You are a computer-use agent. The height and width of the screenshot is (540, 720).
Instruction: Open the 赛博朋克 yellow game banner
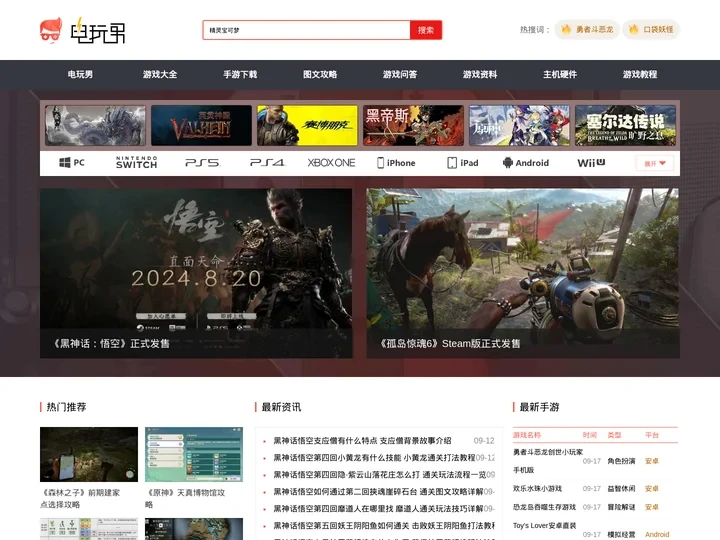click(x=307, y=125)
